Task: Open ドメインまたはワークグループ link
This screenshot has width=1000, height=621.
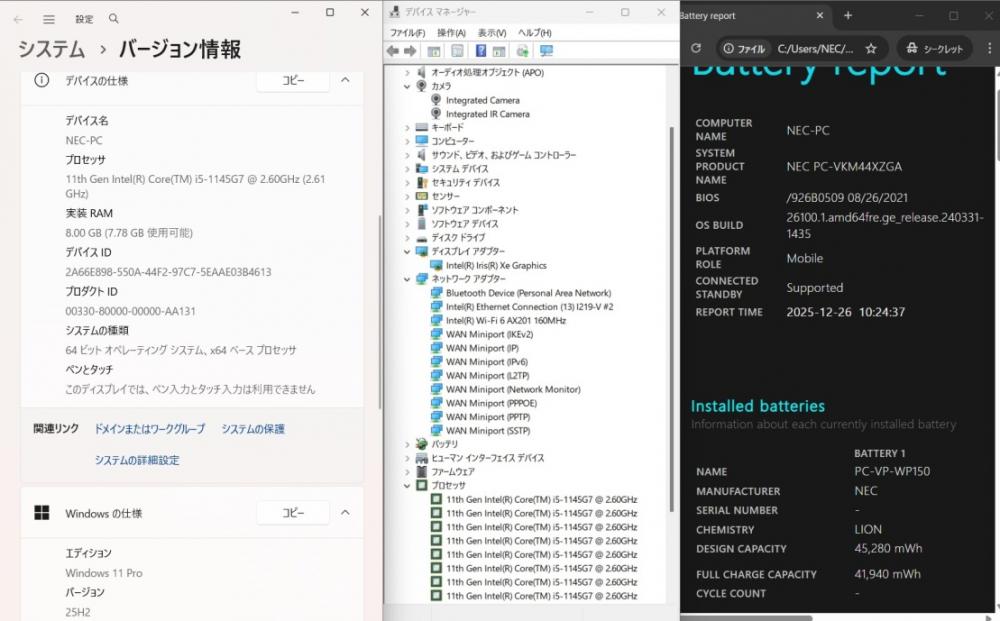Action: [x=150, y=429]
